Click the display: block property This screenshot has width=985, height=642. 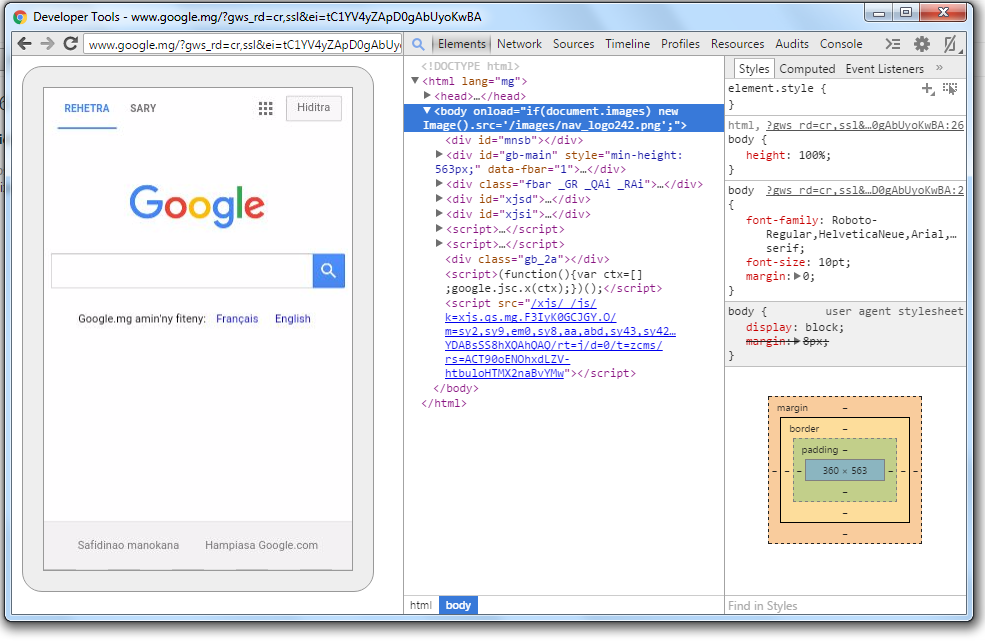tap(795, 327)
